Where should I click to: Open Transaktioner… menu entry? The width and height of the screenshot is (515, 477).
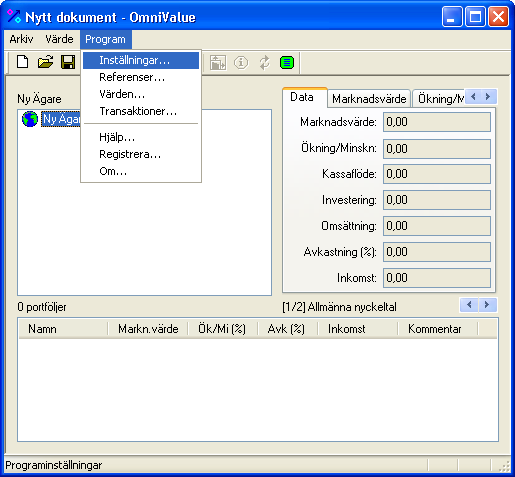click(141, 111)
